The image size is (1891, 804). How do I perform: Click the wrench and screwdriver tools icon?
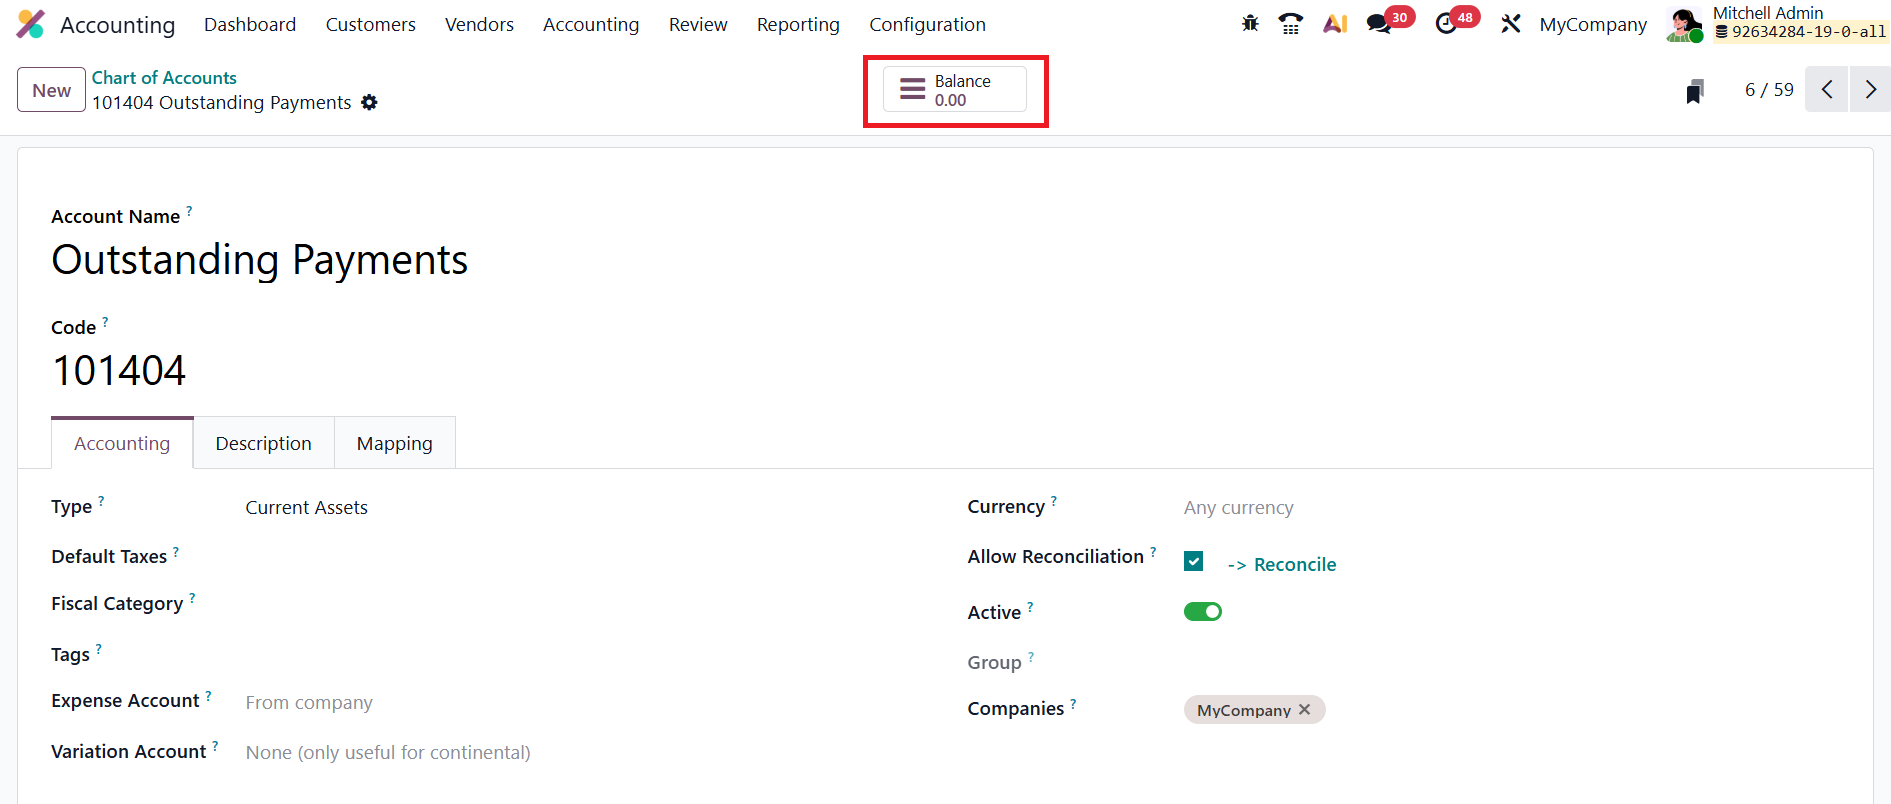(x=1510, y=24)
